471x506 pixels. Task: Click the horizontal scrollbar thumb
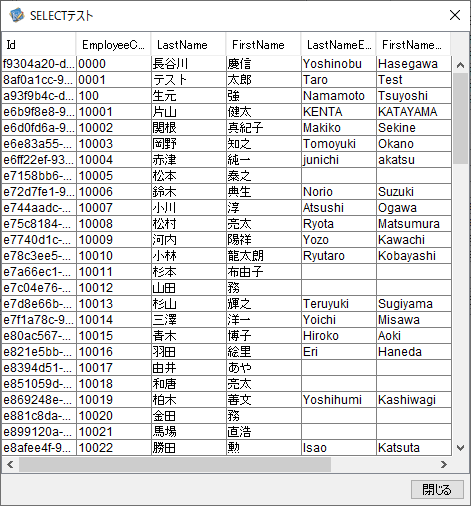pos(175,464)
